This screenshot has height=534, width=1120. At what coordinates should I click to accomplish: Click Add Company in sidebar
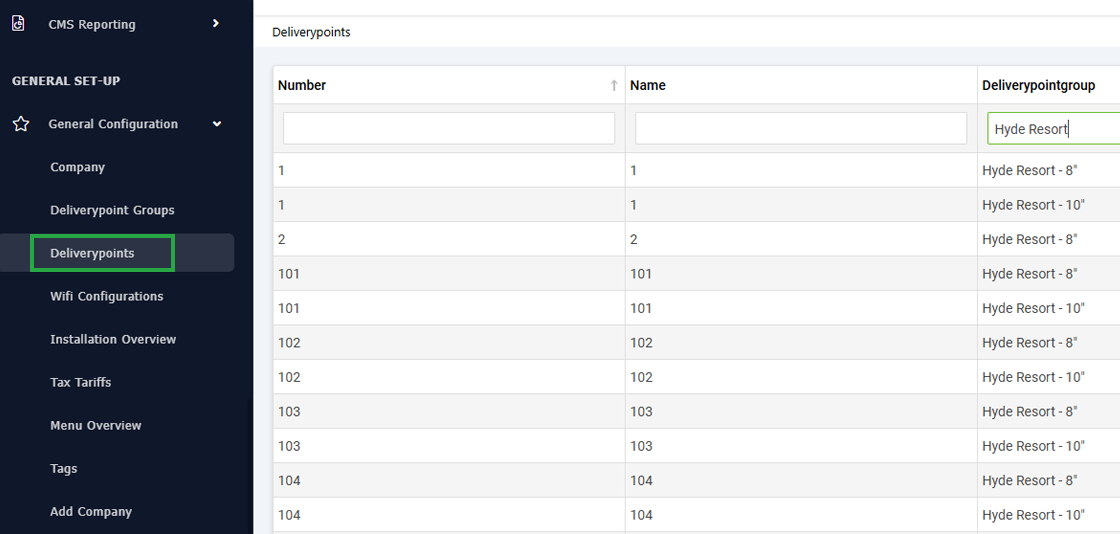(x=91, y=512)
